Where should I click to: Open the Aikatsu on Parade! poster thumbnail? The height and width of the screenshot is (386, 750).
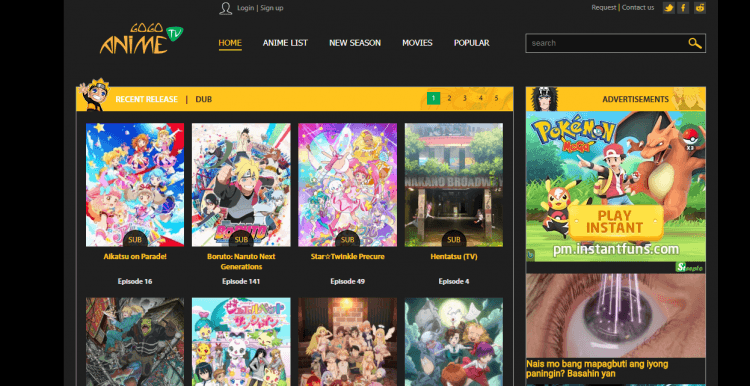point(135,185)
